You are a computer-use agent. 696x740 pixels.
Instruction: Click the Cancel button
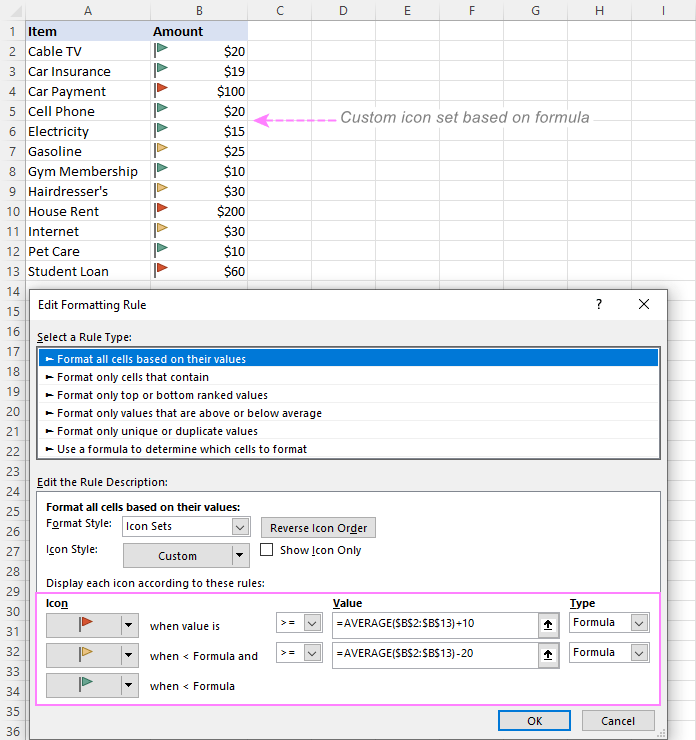(618, 721)
